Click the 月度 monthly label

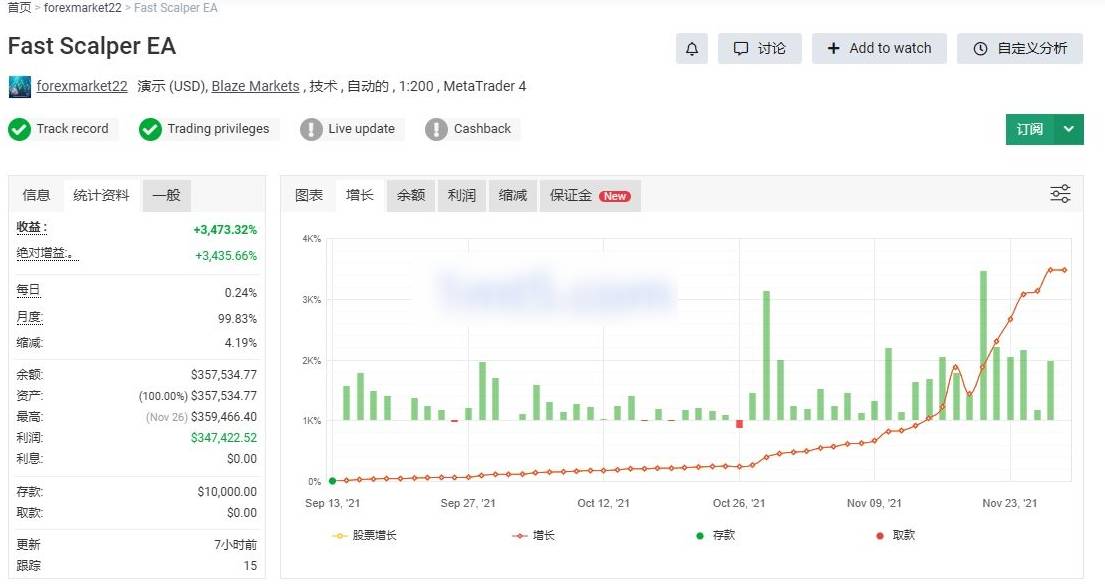tap(30, 317)
